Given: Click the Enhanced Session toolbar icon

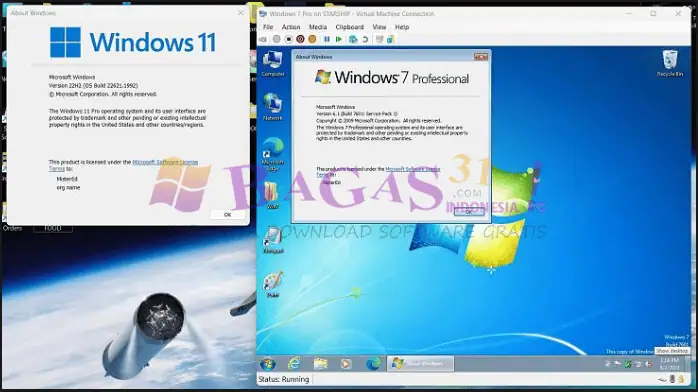Looking at the screenshot, I should pos(379,40).
